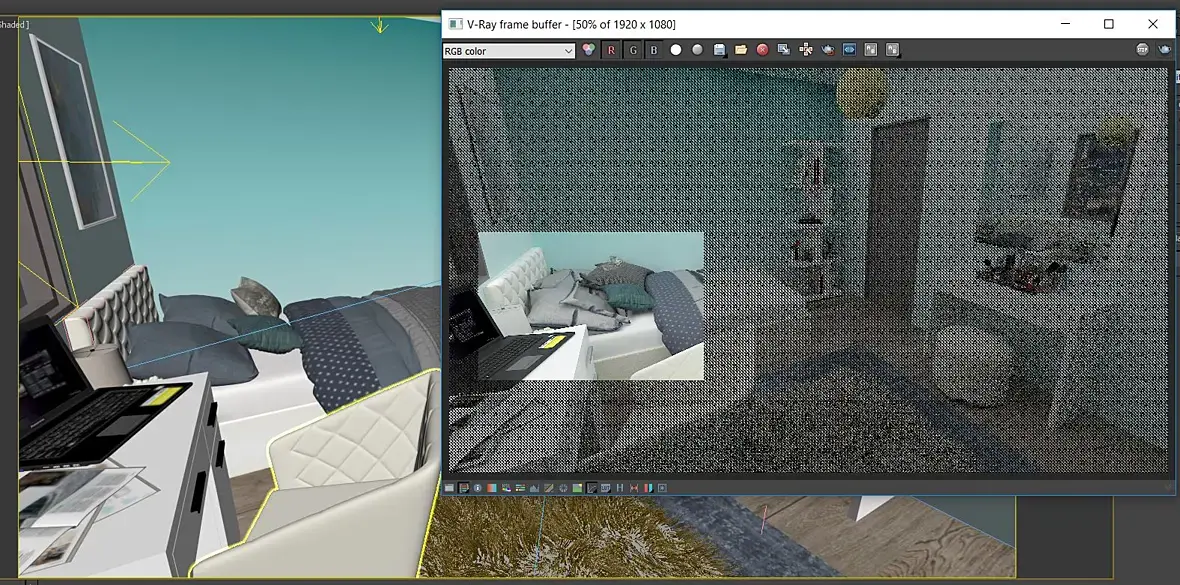Toggle monochromatic mode grey circle

tap(698, 50)
